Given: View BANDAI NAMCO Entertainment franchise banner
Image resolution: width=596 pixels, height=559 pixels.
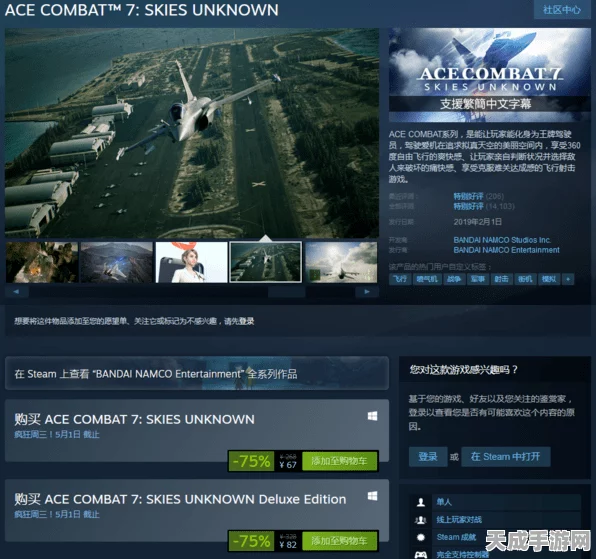Looking at the screenshot, I should pyautogui.click(x=197, y=374).
